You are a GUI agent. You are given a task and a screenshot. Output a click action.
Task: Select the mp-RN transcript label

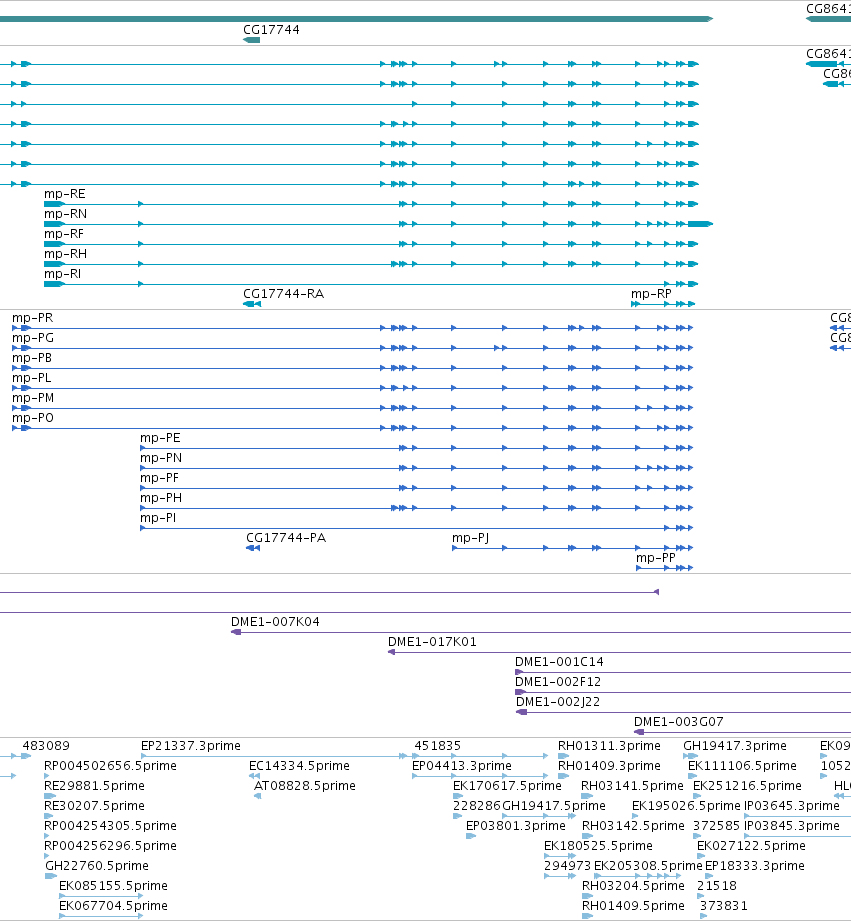tap(65, 214)
